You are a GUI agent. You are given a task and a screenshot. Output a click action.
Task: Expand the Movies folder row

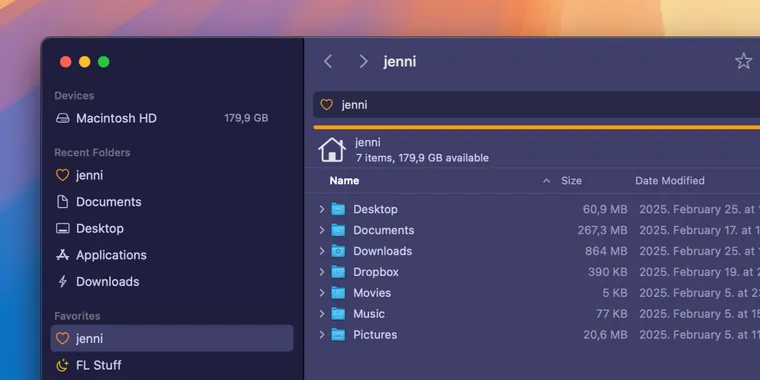(321, 293)
